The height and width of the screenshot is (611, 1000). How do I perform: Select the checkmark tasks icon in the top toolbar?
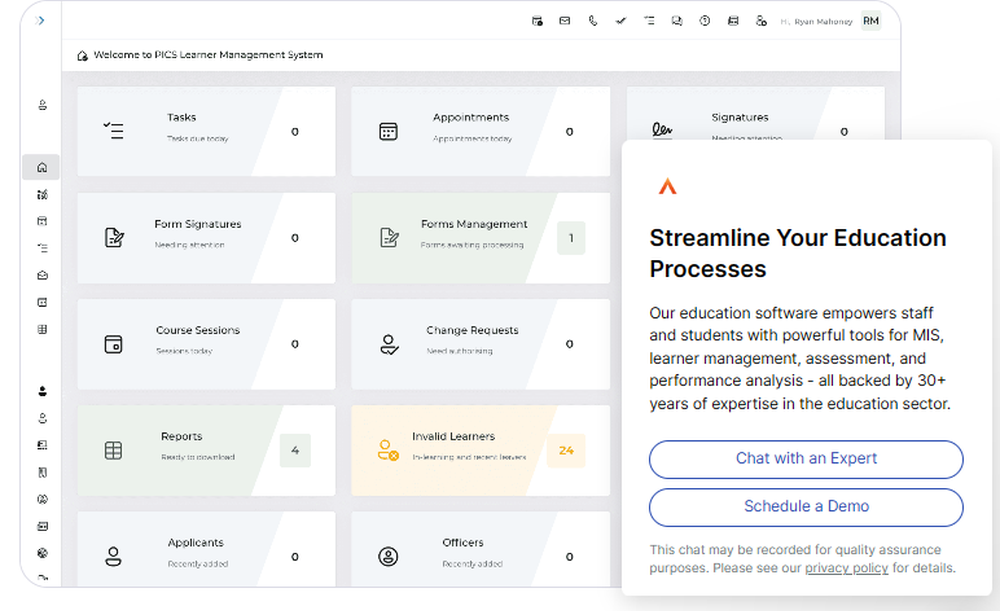click(620, 20)
